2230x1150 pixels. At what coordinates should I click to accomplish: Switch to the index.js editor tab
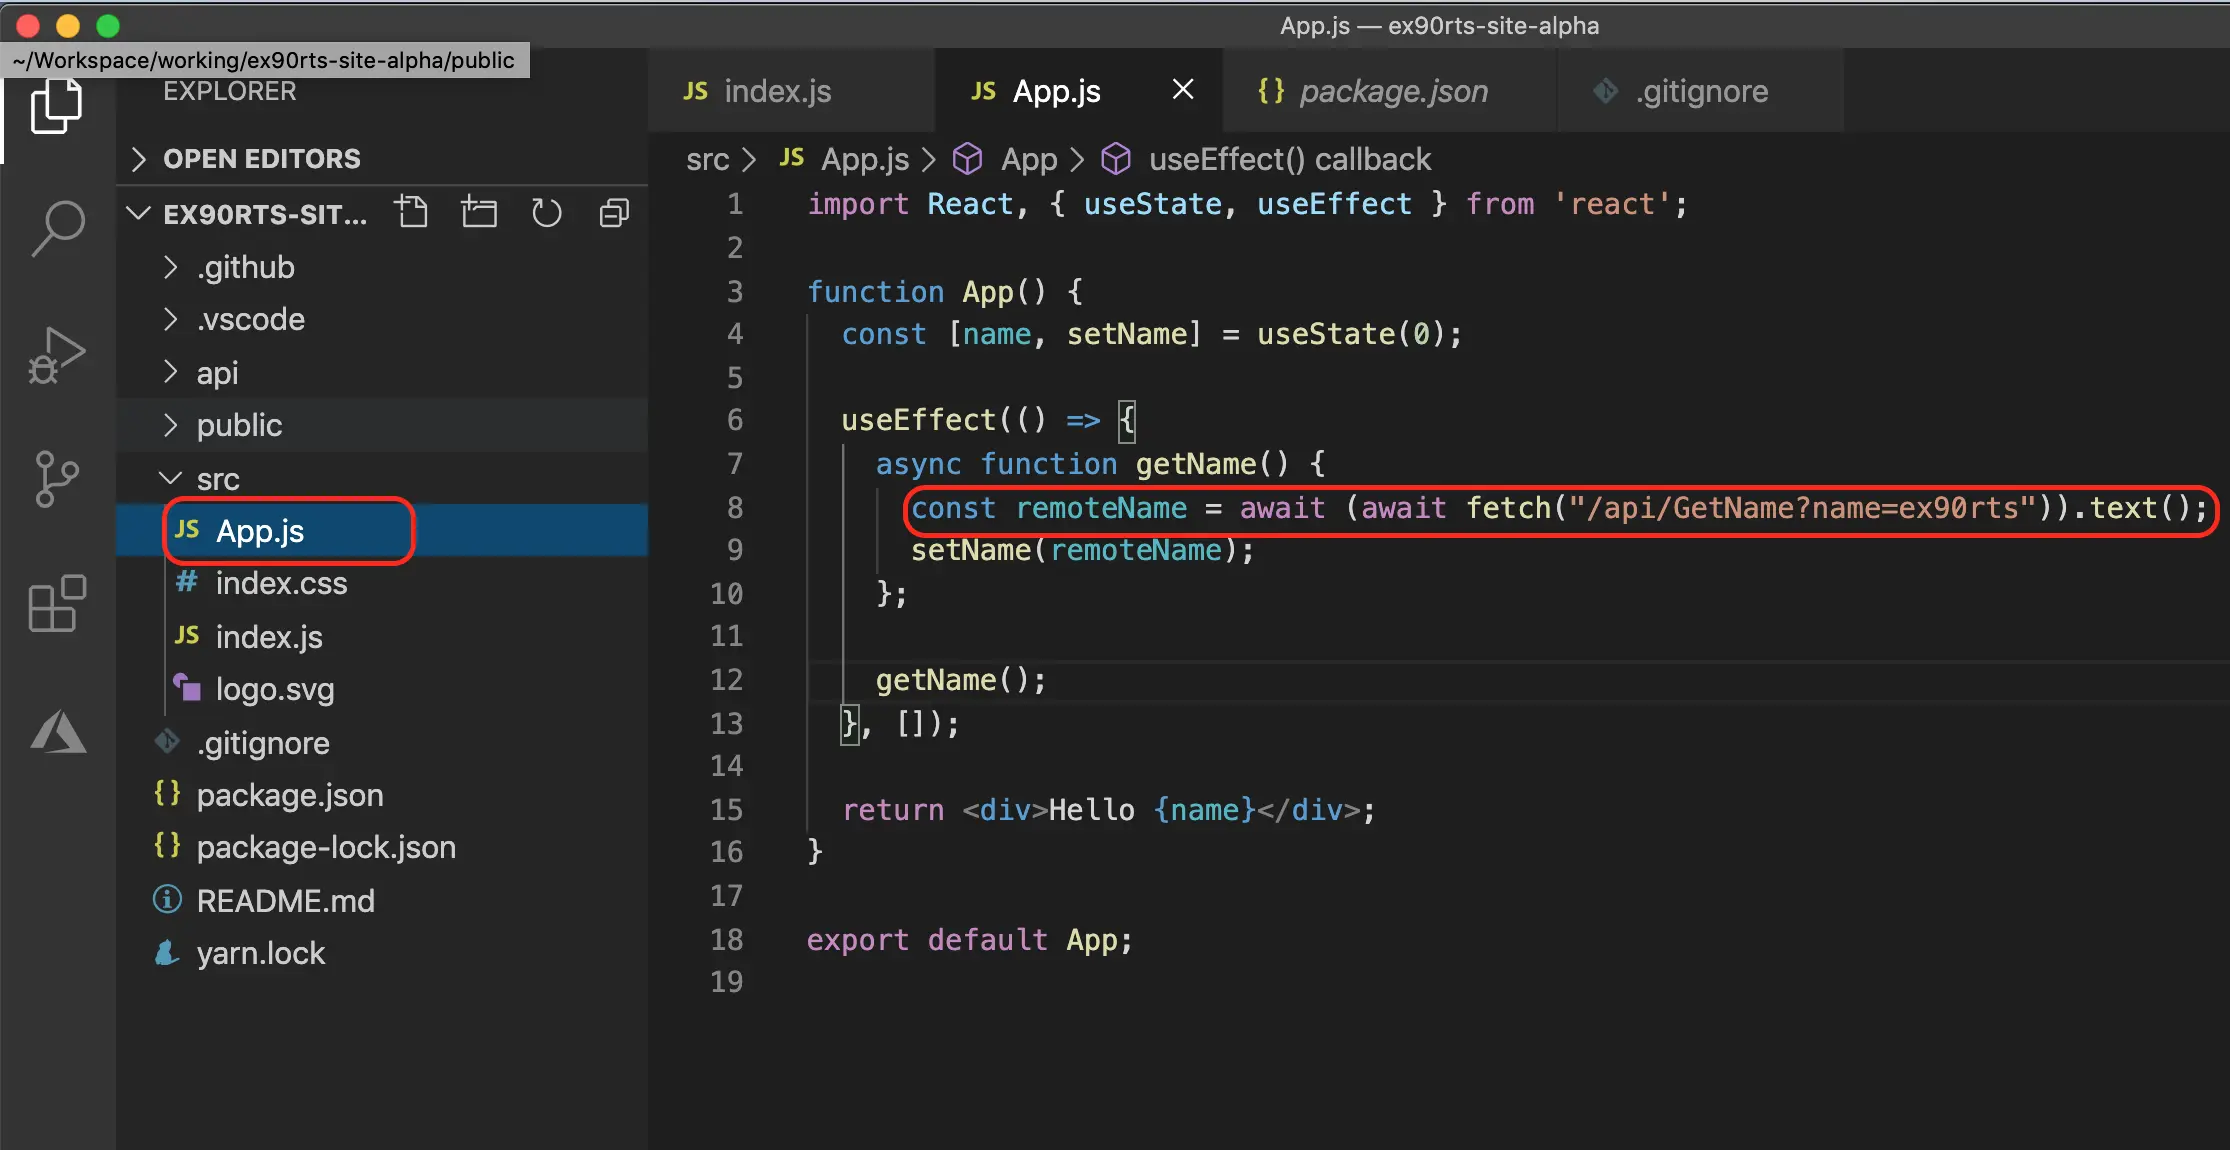777,92
